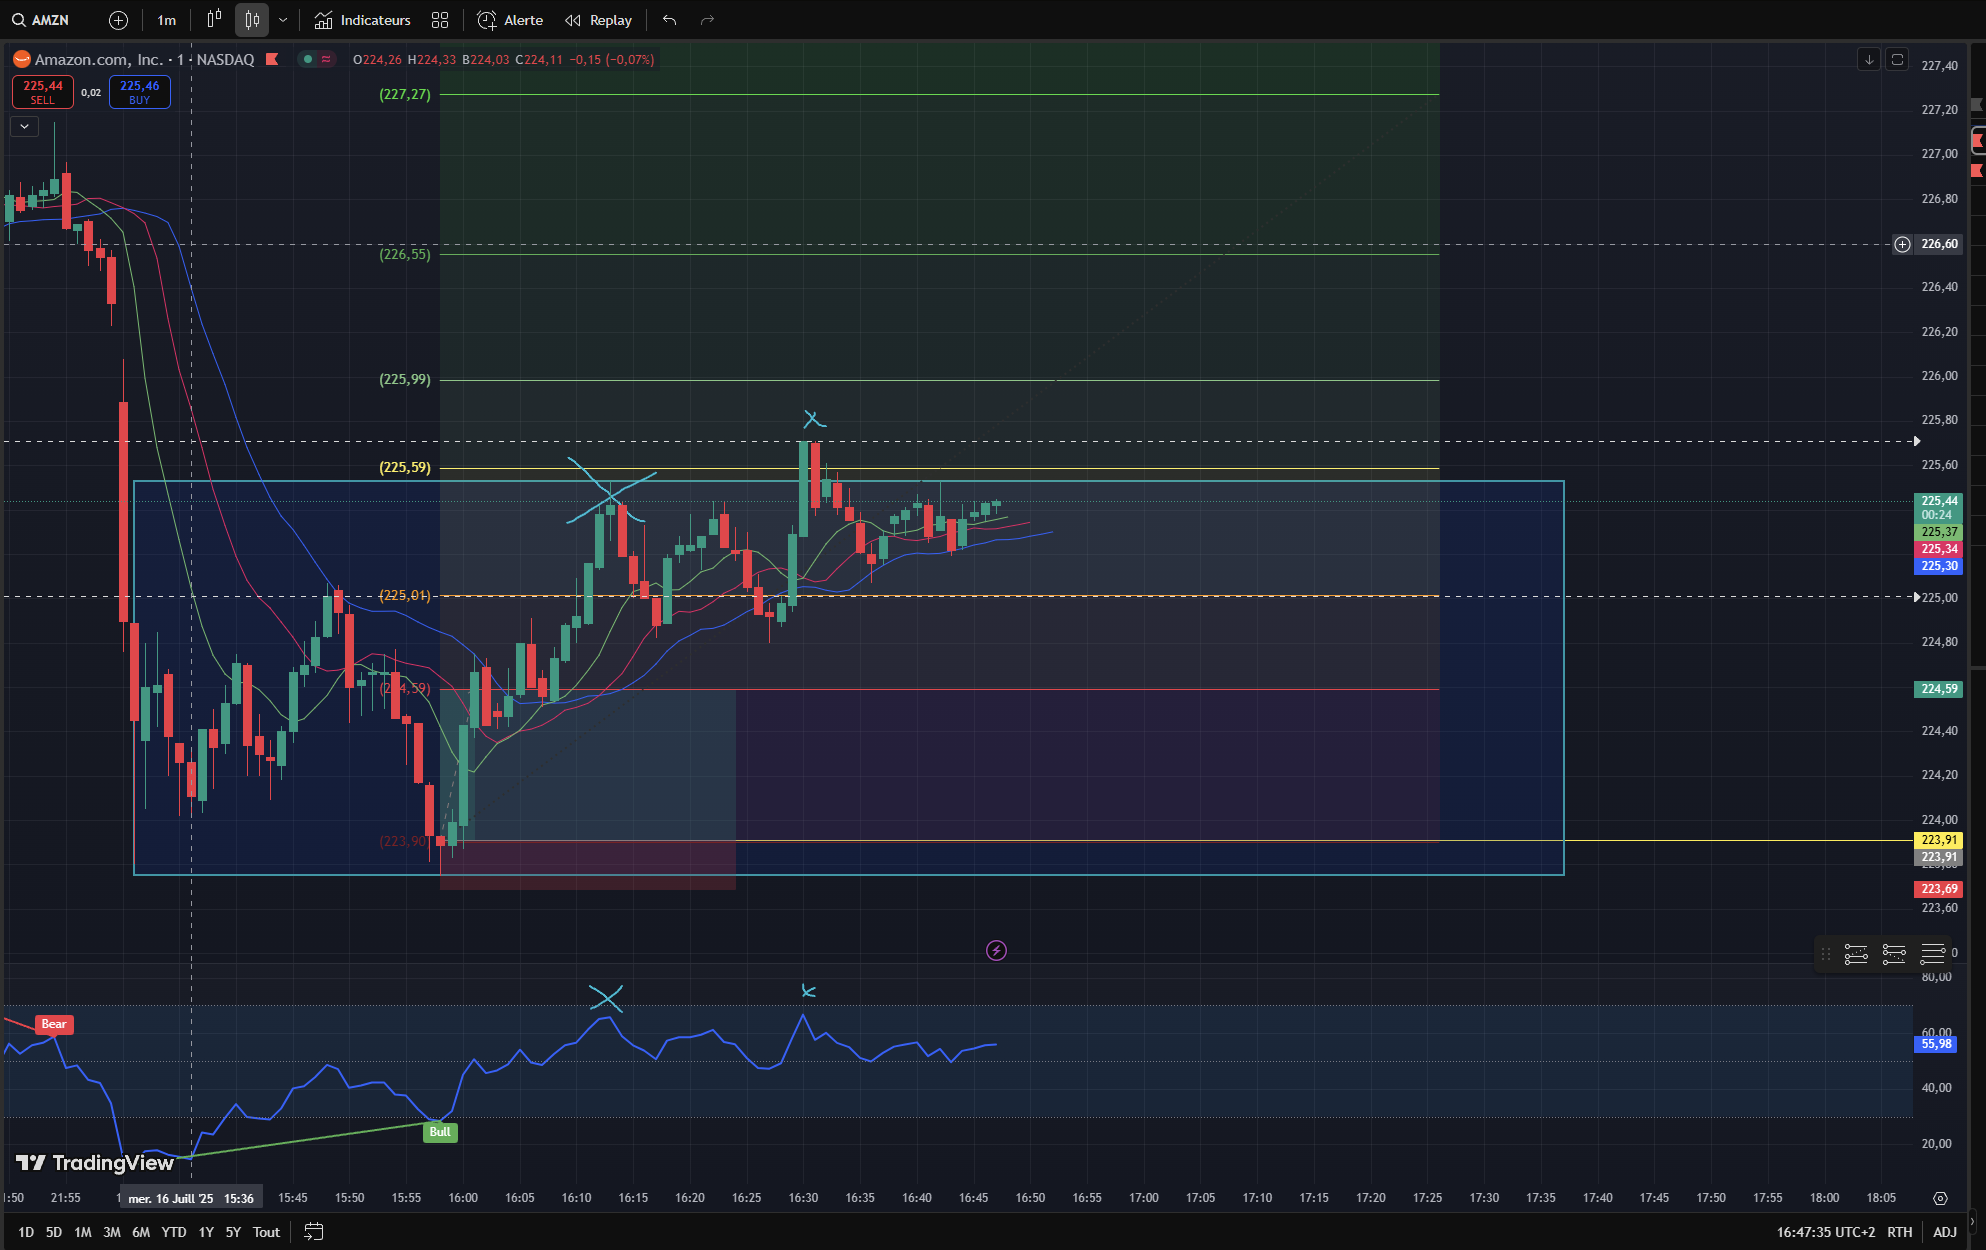Open timezone menu 16:47:35 UTC+2

pyautogui.click(x=1826, y=1232)
